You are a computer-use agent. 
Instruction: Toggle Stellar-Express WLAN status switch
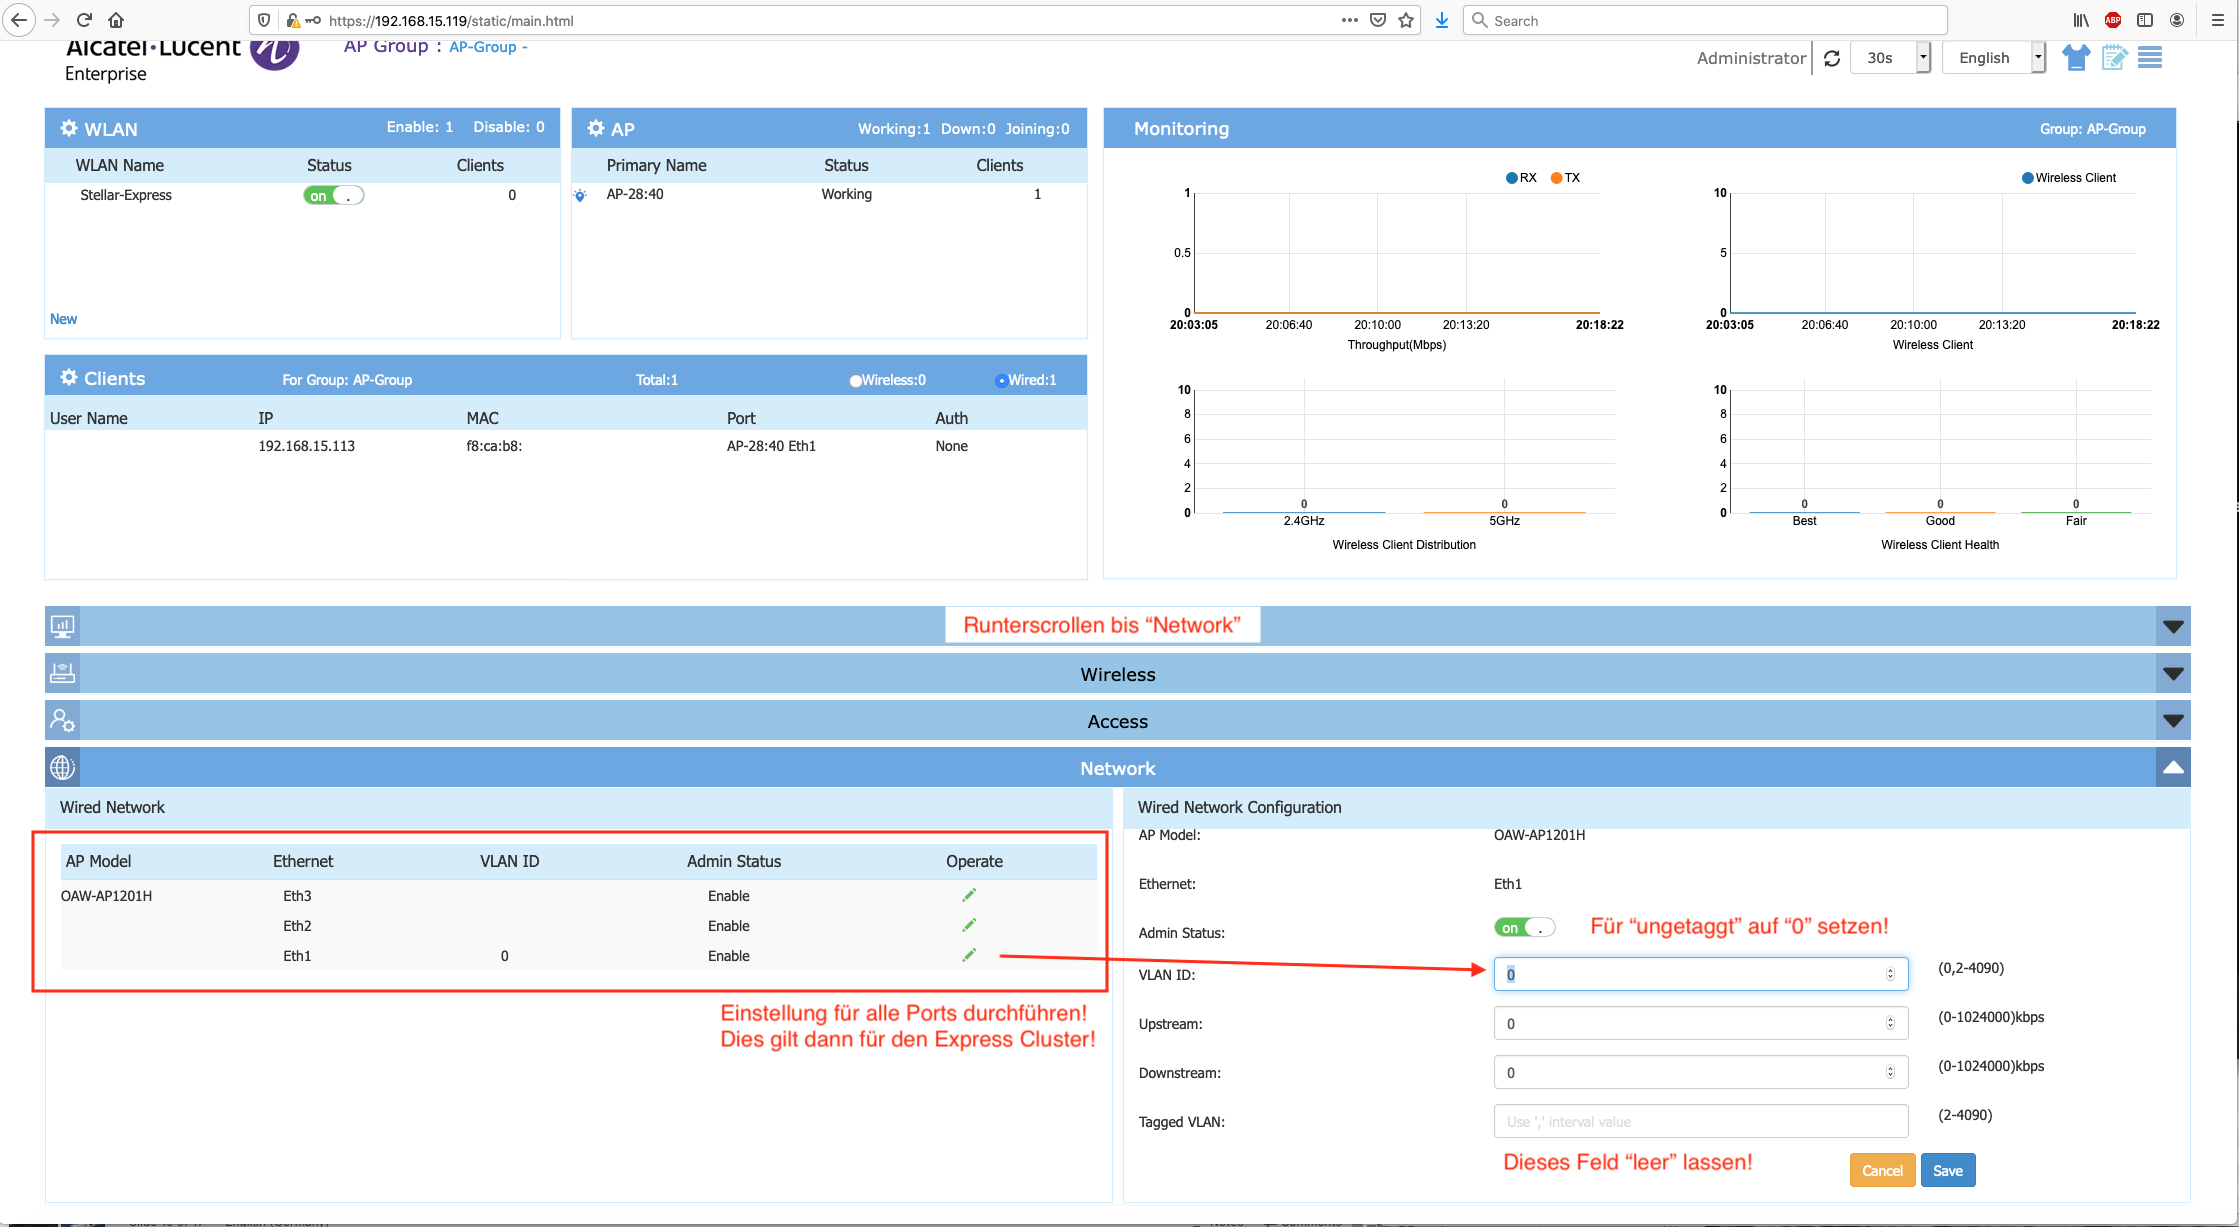pyautogui.click(x=334, y=195)
